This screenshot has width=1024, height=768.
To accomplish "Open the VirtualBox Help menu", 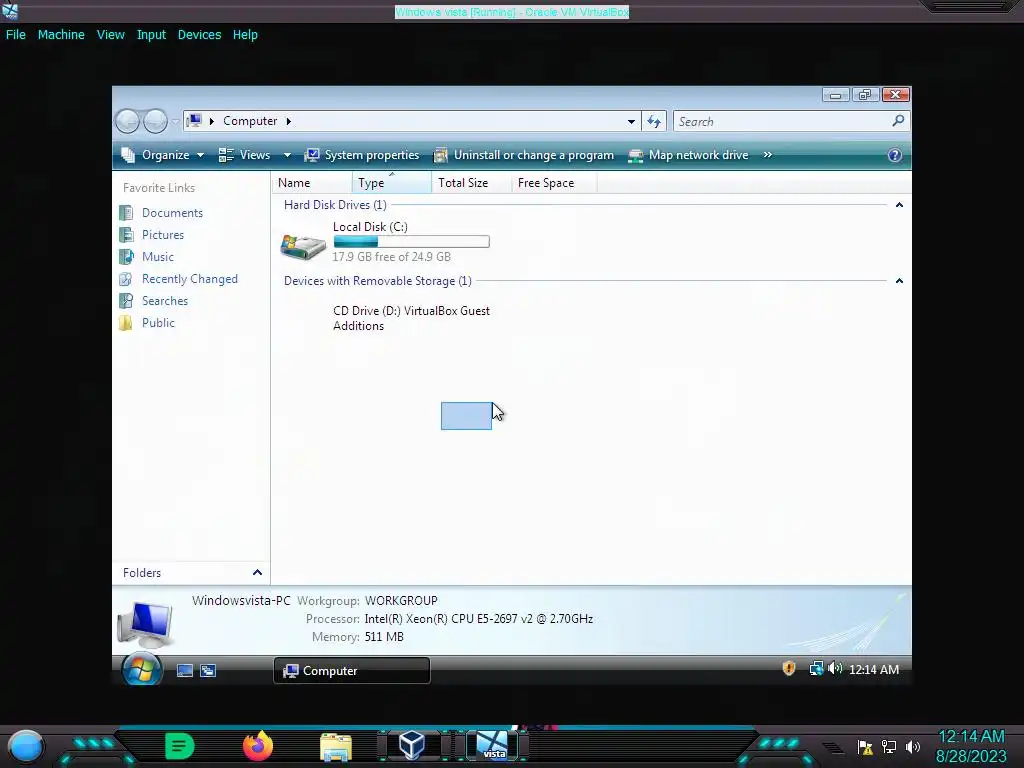I will 245,35.
